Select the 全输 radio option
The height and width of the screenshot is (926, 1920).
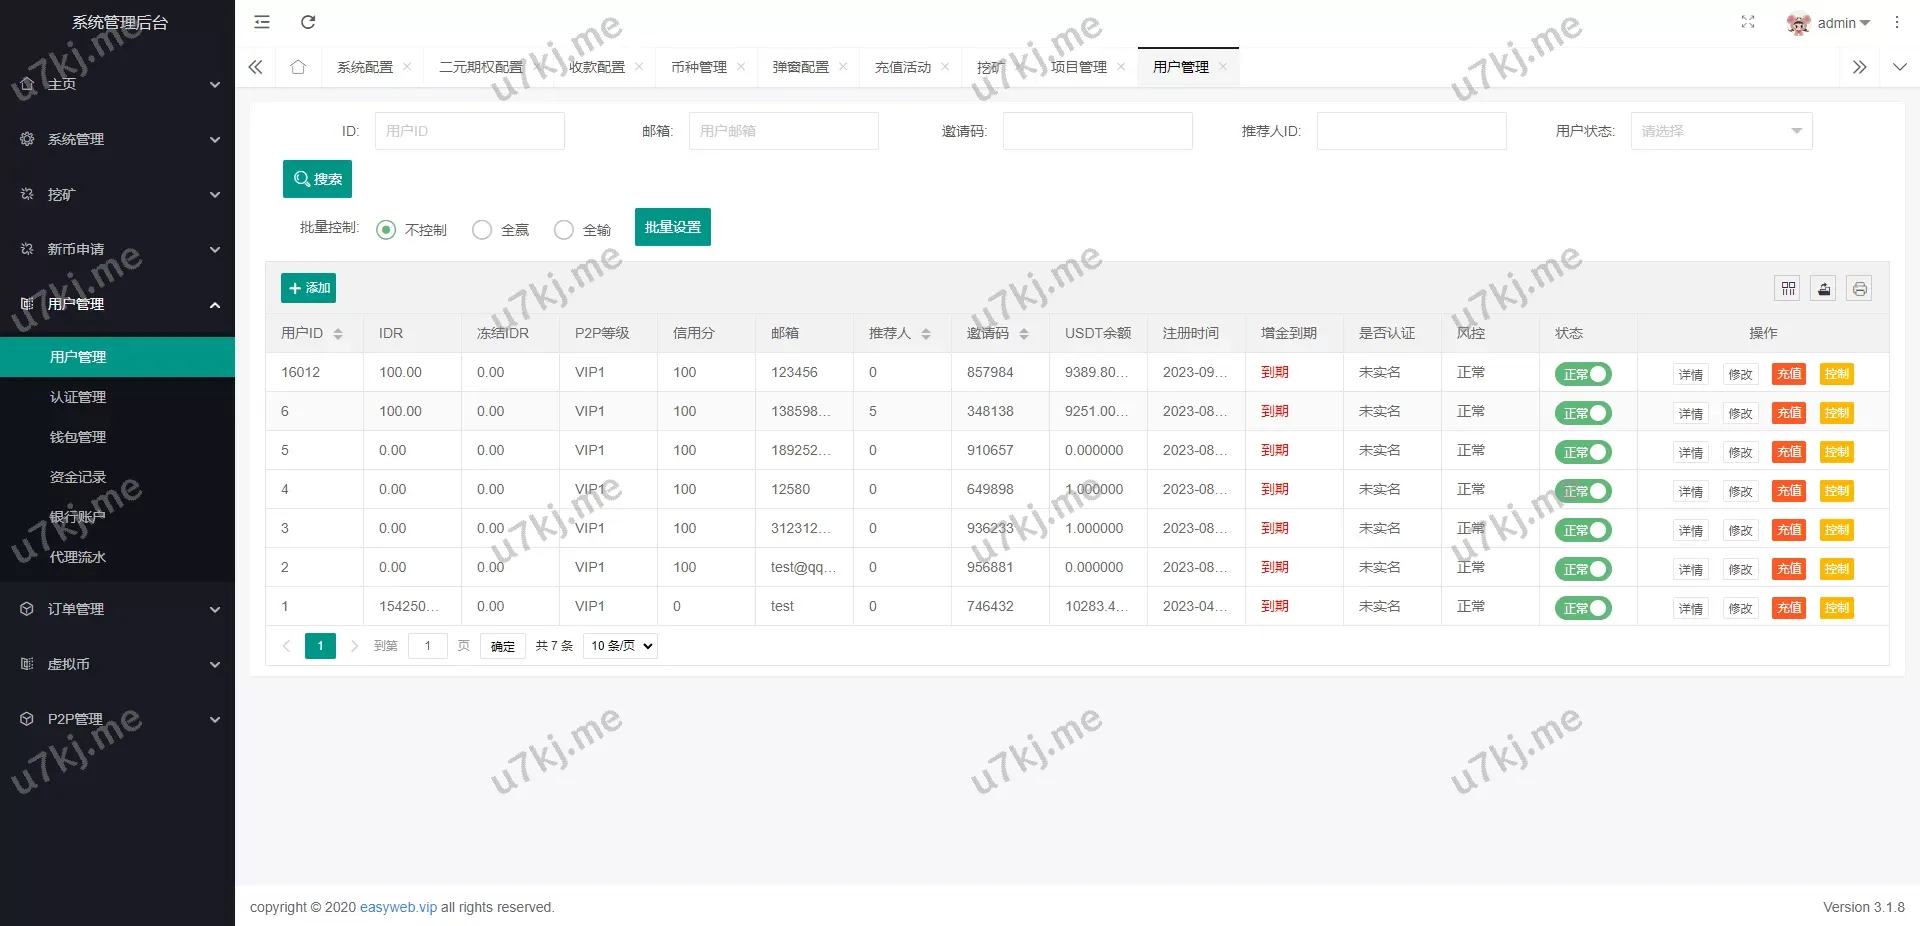coord(564,230)
